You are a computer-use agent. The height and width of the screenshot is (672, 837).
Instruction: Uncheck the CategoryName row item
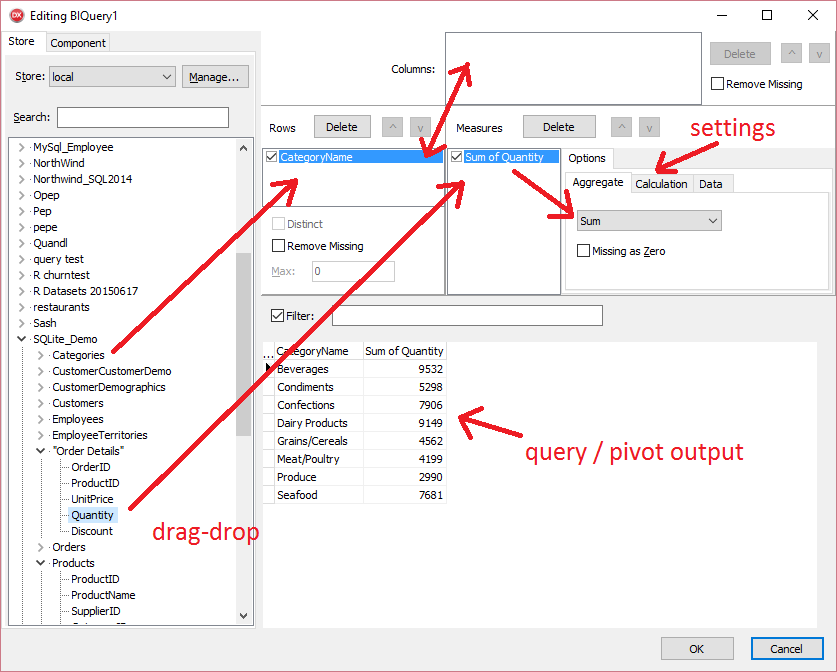point(272,157)
